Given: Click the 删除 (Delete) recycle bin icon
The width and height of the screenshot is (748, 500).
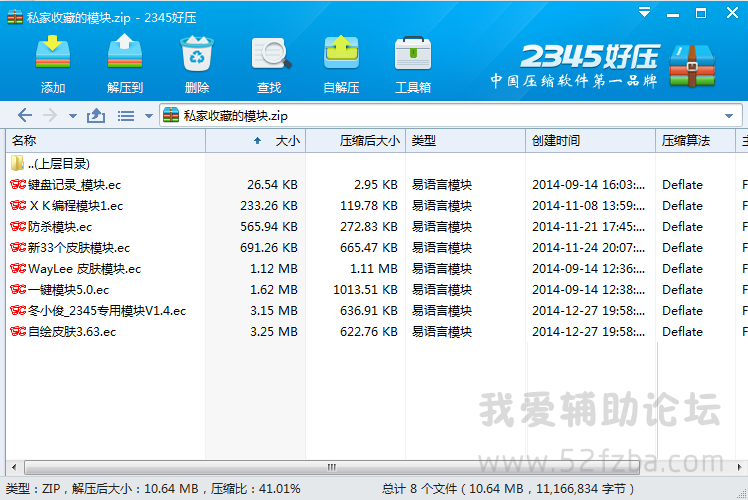Looking at the screenshot, I should pos(197,52).
